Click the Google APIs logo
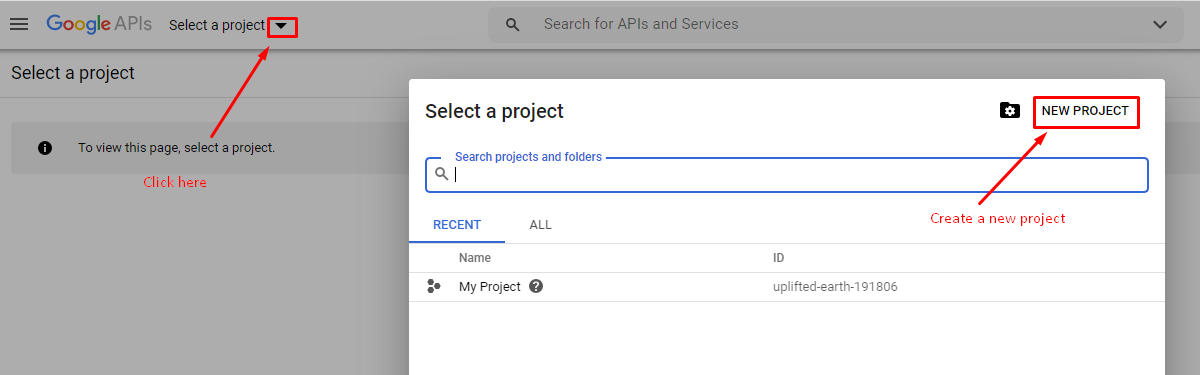Image resolution: width=1200 pixels, height=375 pixels. point(99,24)
